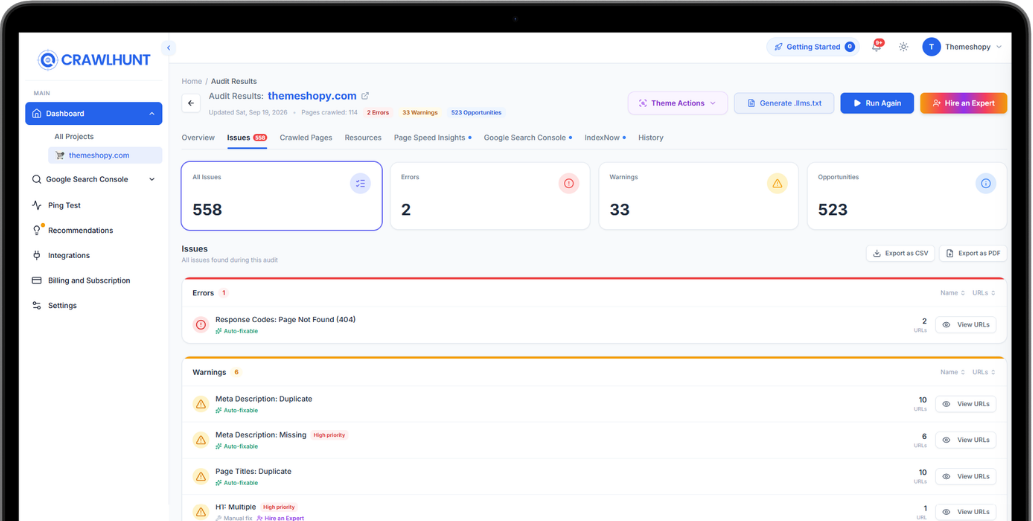Click Hire an Expert link under H1: Multiple
The image size is (1033, 521).
point(281,518)
